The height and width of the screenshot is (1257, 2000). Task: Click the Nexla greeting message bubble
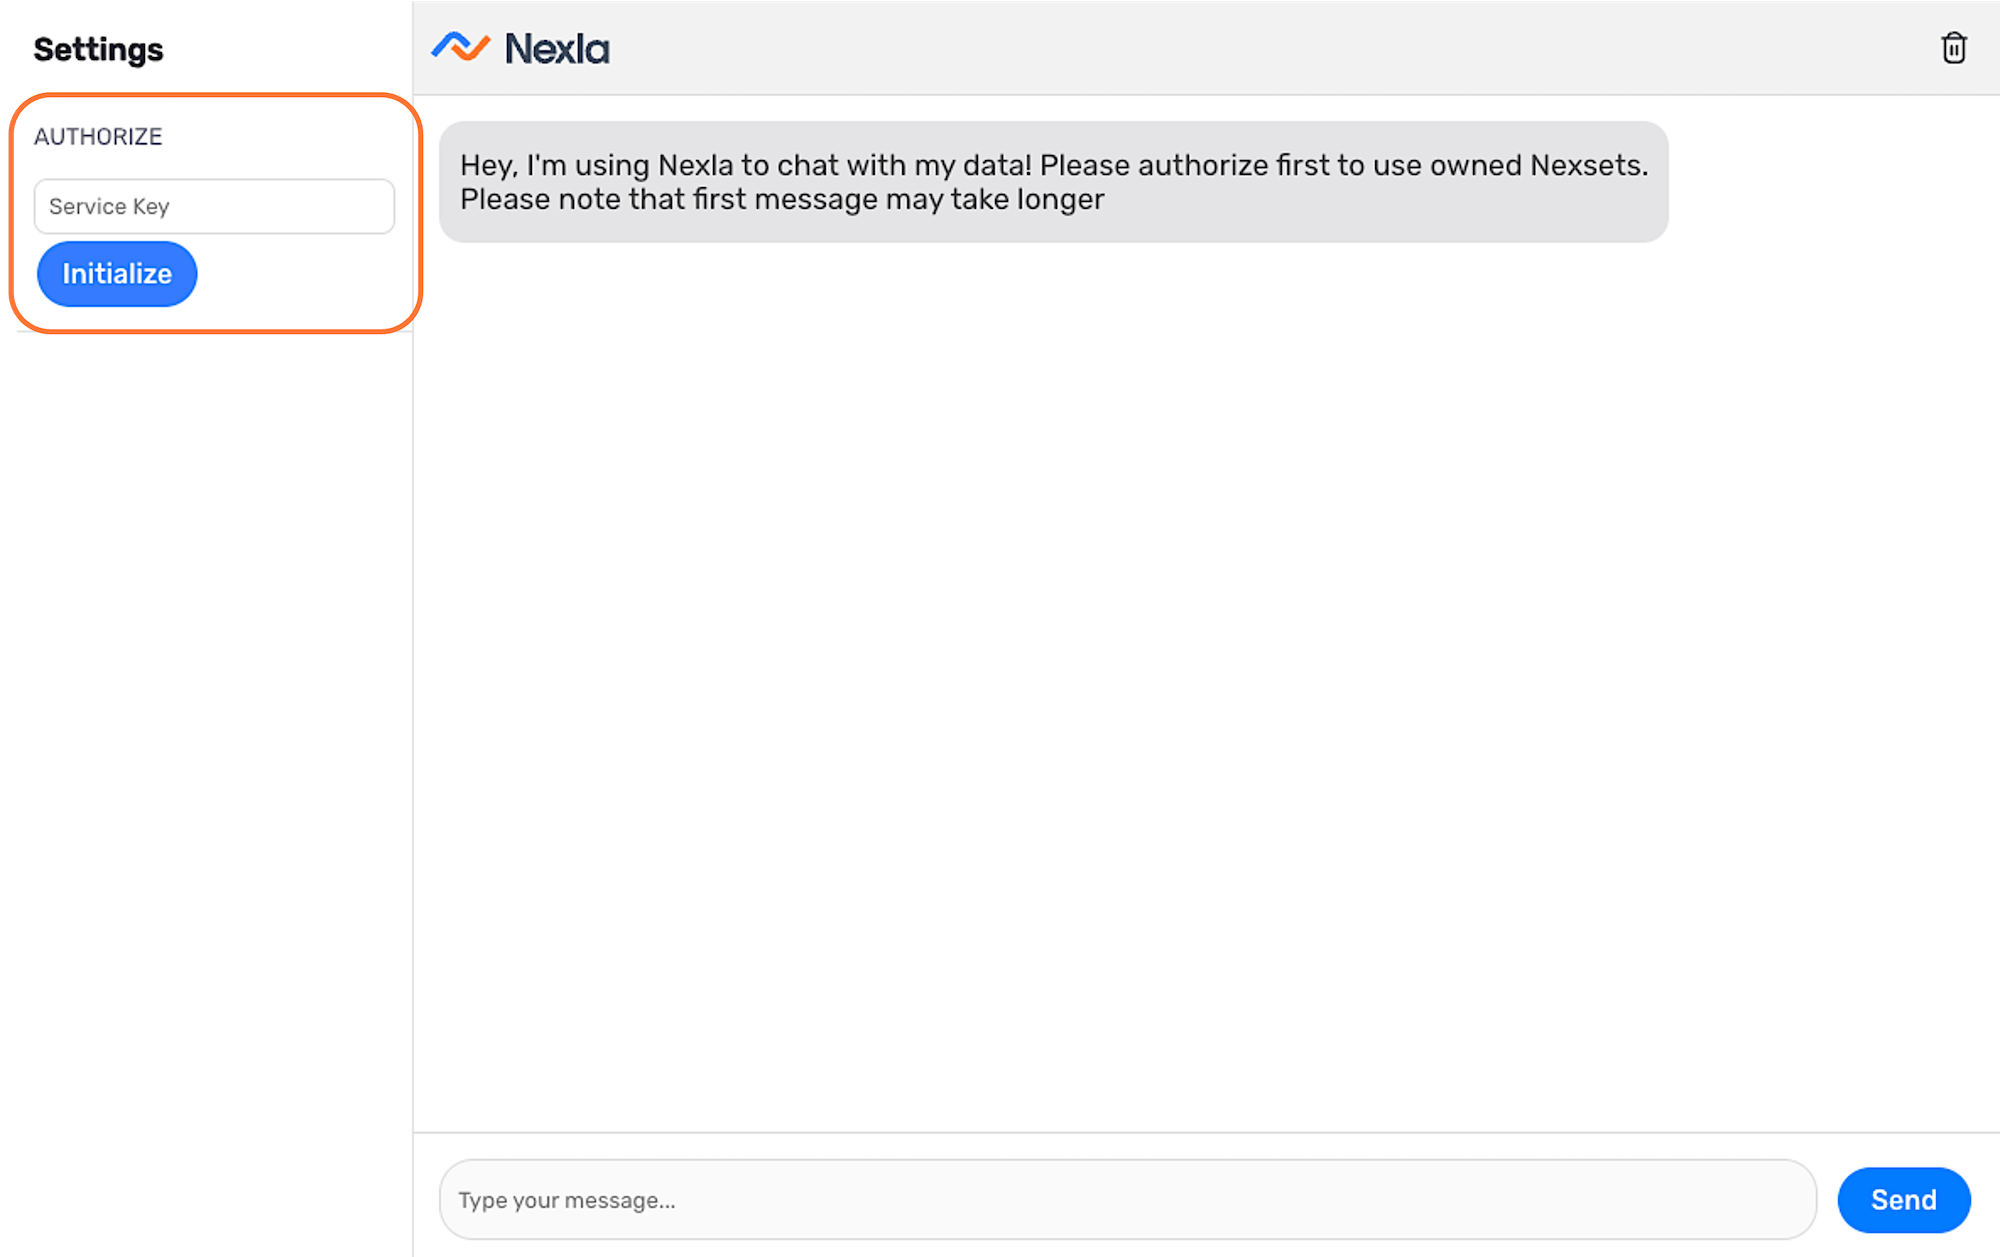point(1053,182)
